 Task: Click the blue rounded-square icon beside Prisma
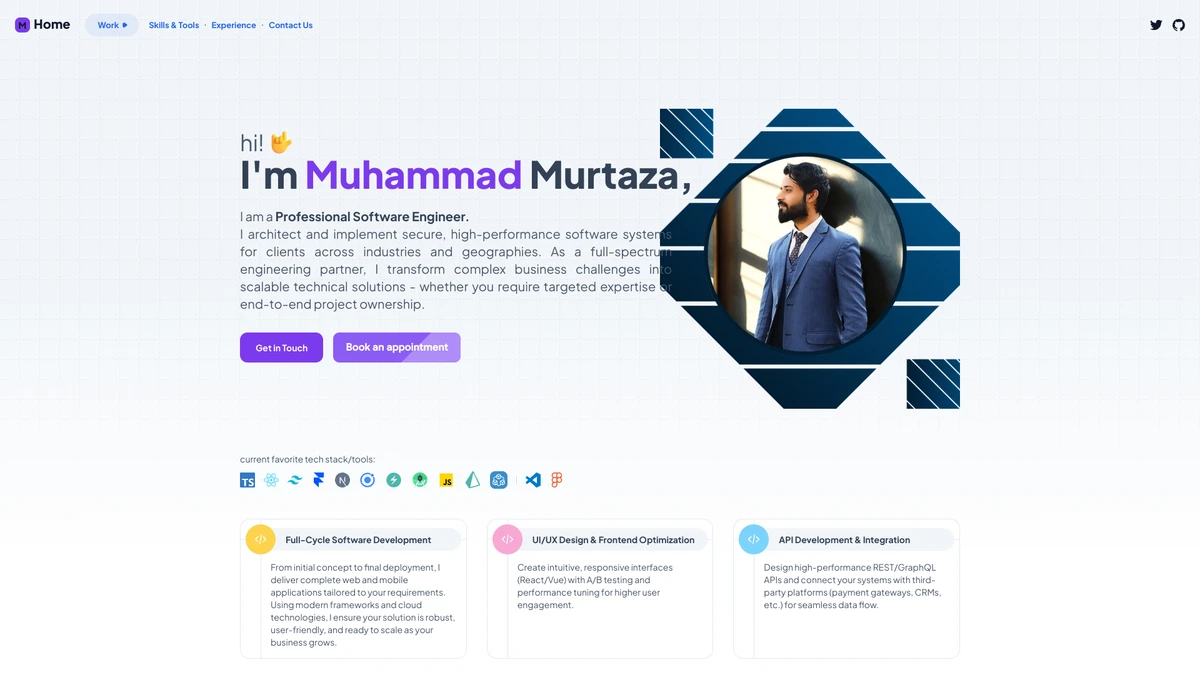click(499, 481)
